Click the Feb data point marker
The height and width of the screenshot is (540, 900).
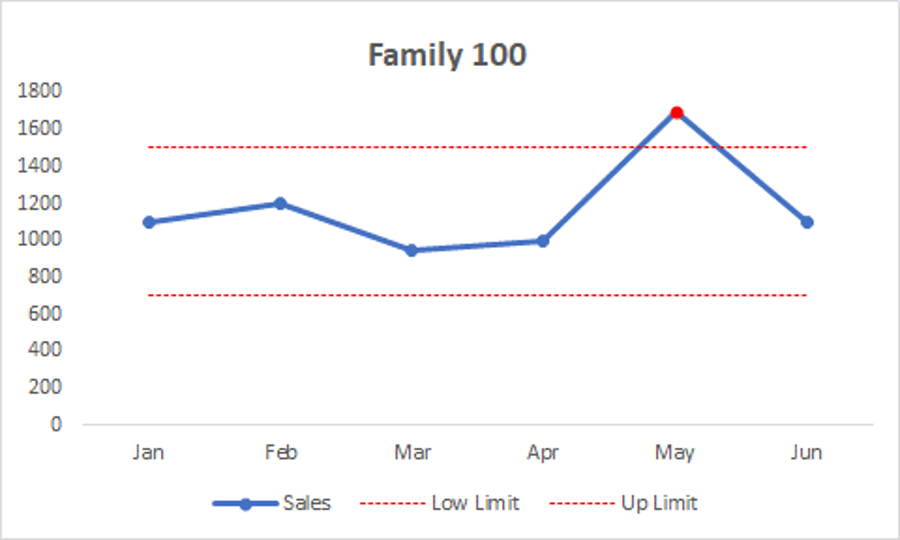281,204
